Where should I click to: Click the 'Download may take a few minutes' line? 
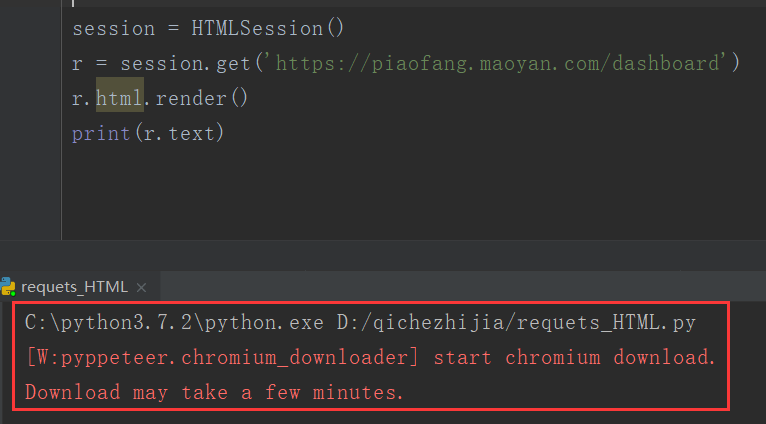tap(214, 393)
